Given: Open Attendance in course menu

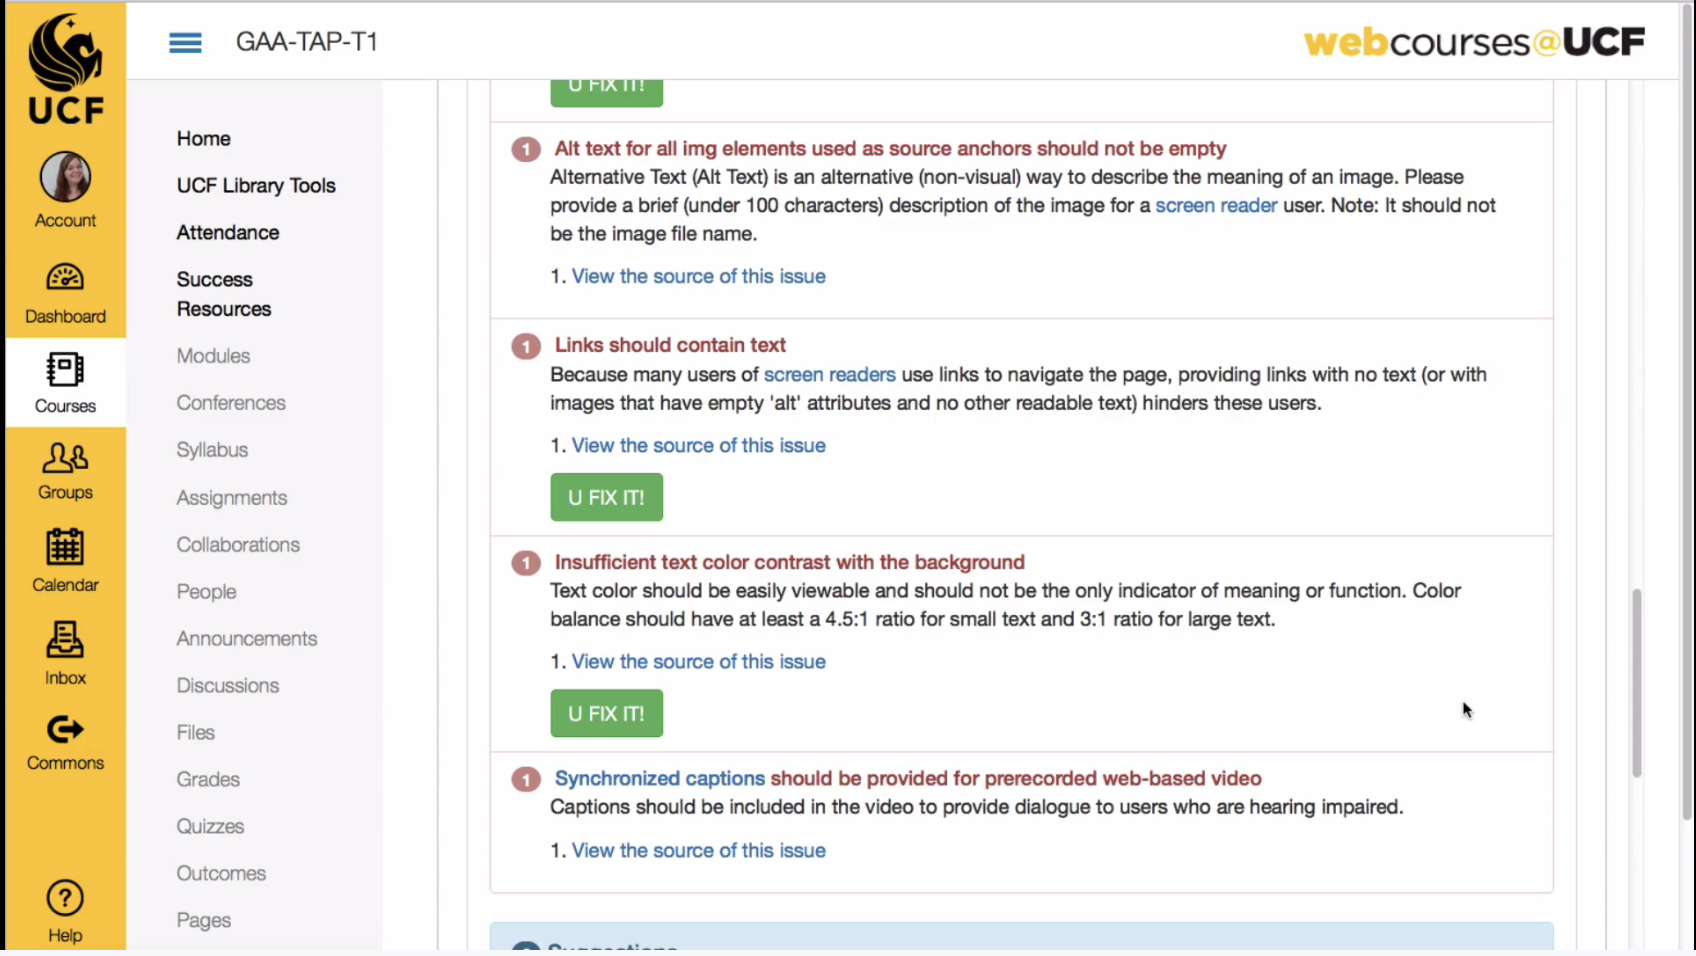Looking at the screenshot, I should [228, 233].
